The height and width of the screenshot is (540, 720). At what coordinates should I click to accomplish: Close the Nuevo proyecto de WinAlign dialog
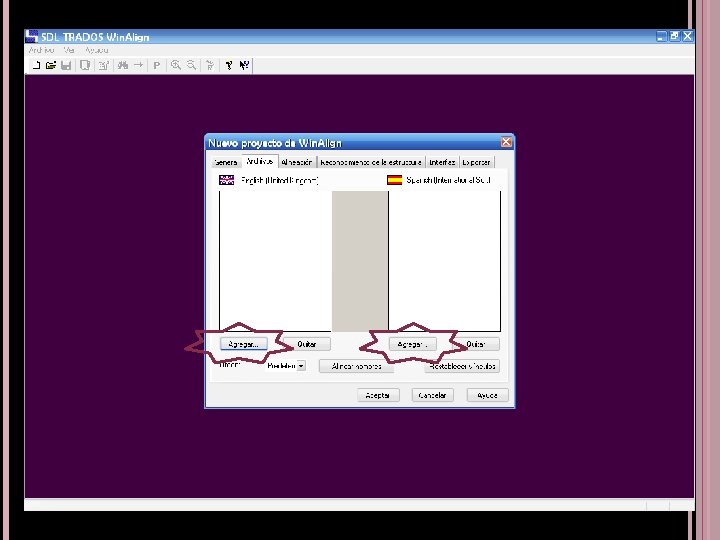tap(506, 142)
